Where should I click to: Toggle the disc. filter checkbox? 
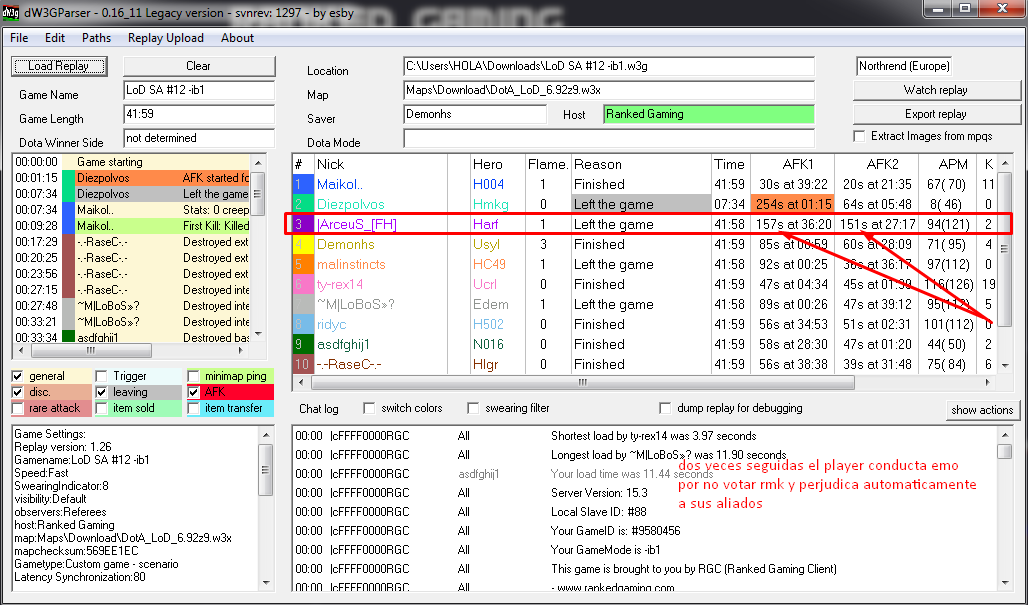(x=18, y=392)
